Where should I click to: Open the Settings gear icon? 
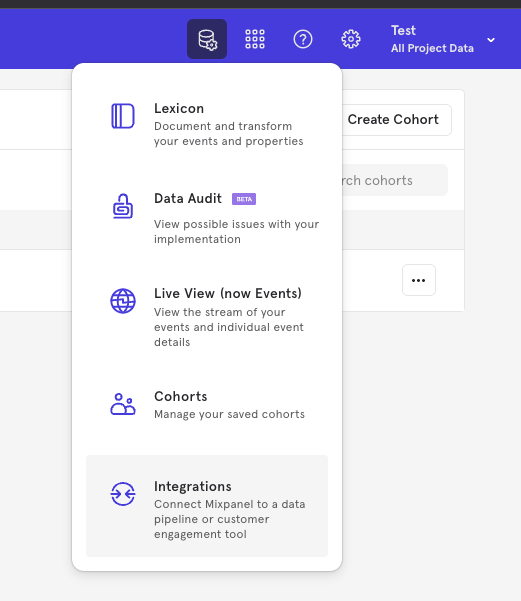click(351, 39)
